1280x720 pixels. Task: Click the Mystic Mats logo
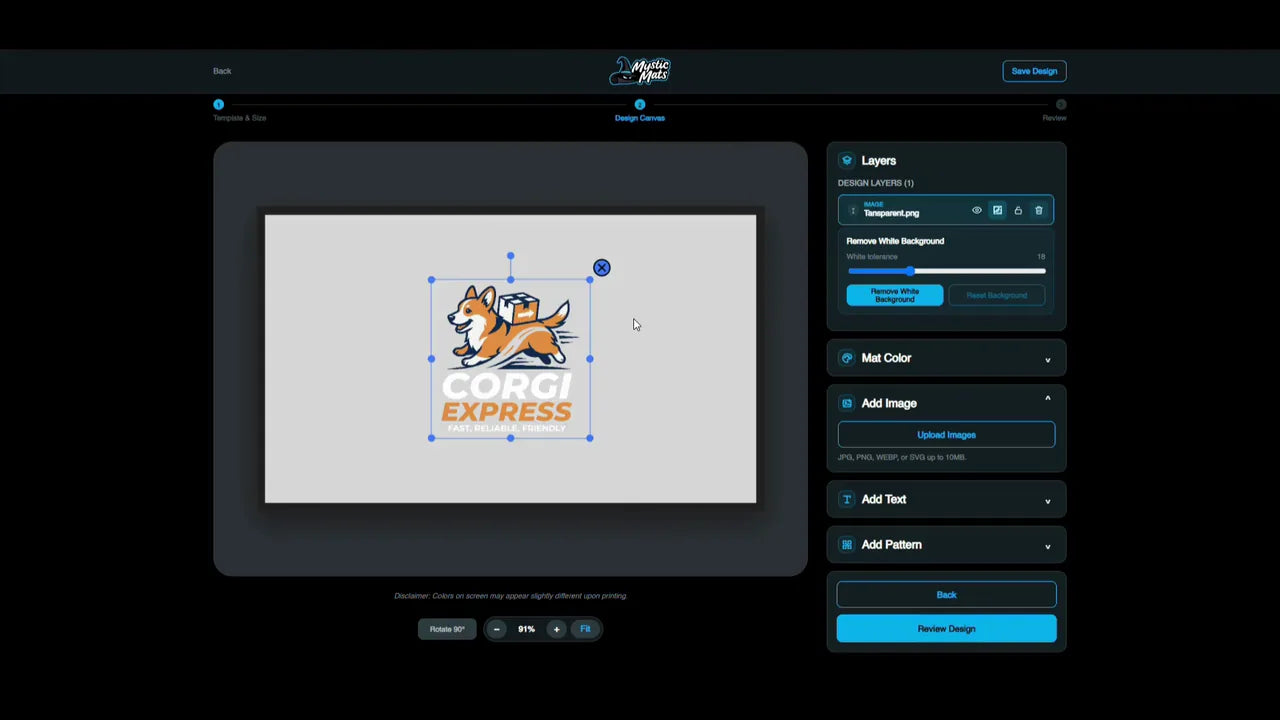pyautogui.click(x=640, y=71)
